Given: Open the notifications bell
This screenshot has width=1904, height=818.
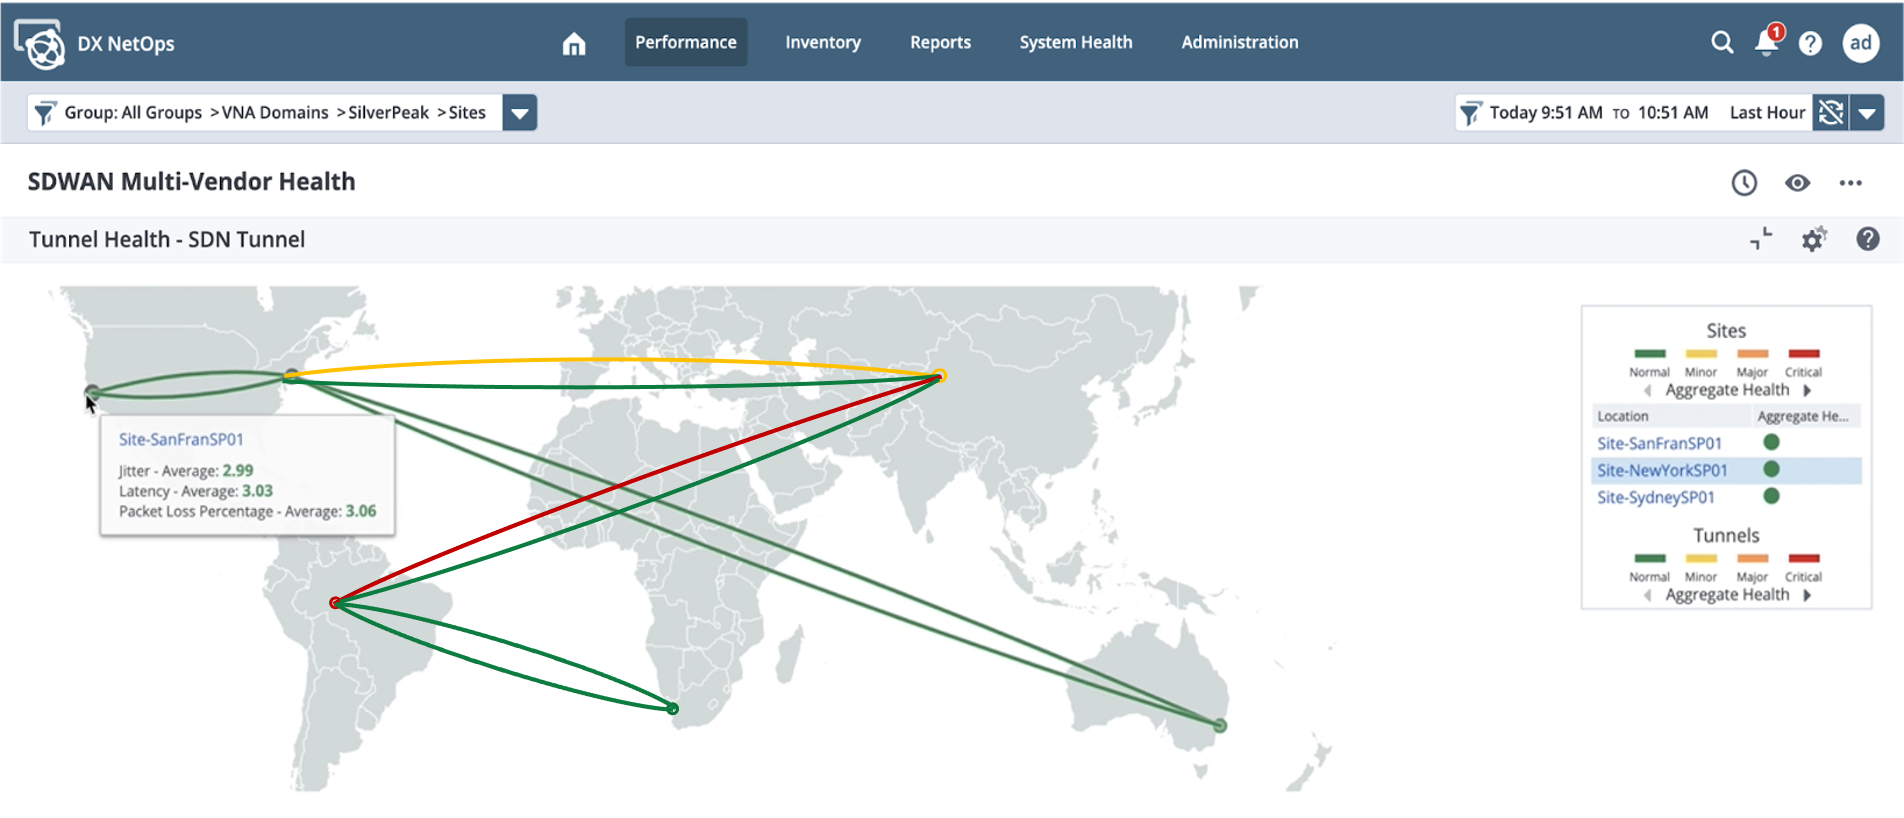Looking at the screenshot, I should pos(1767,42).
